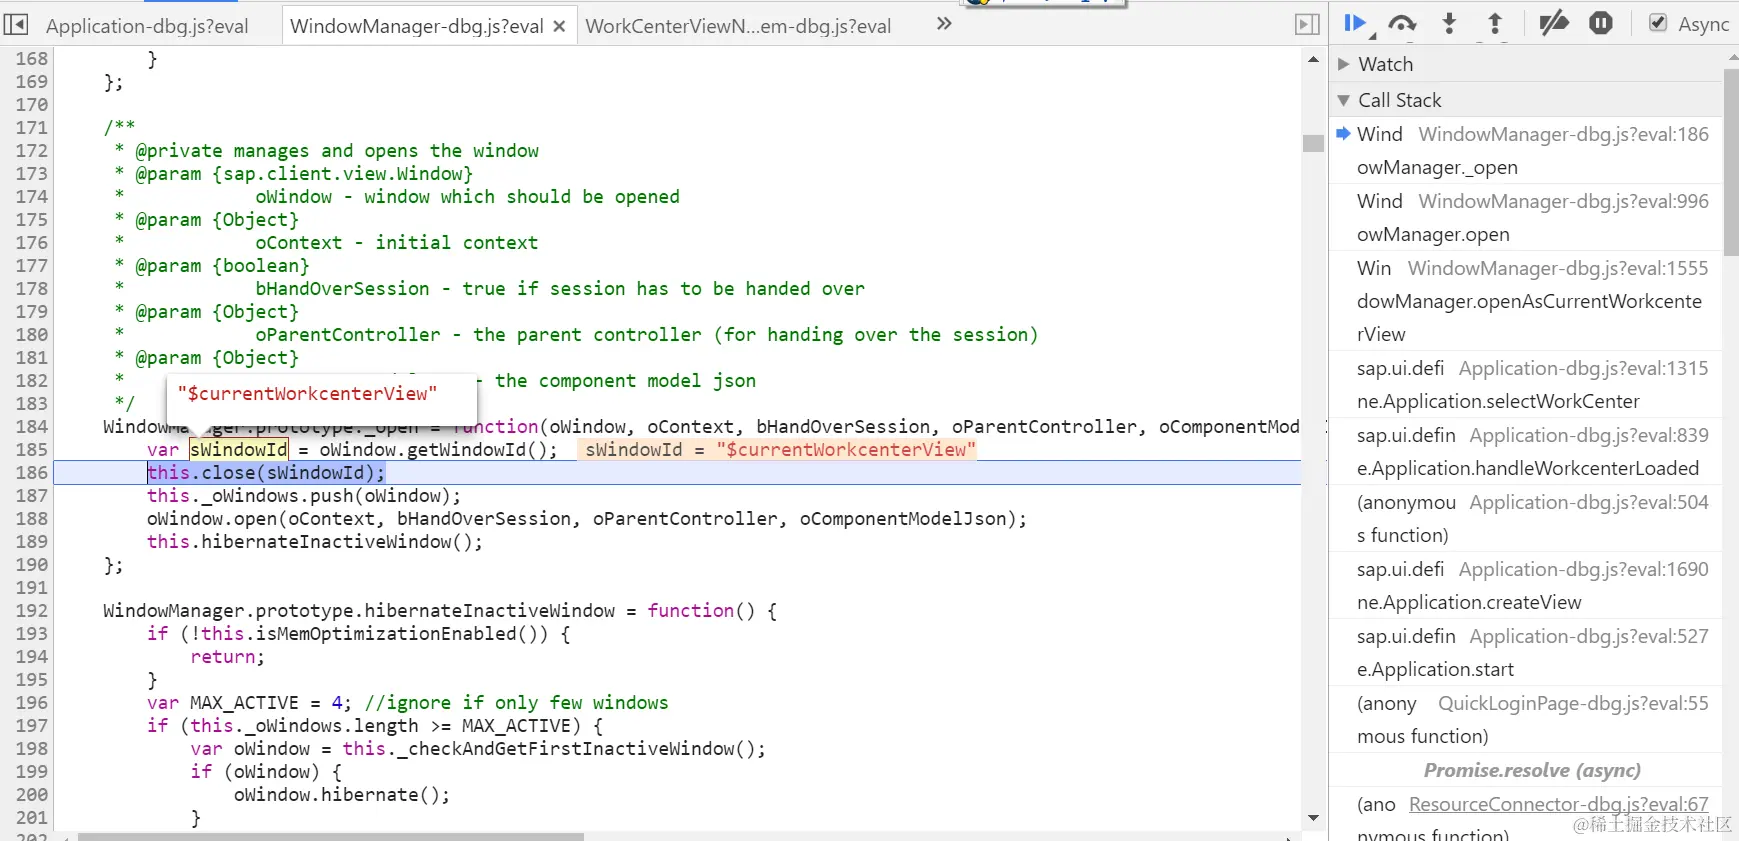Open Application-dbg.js?eval:1315 link
This screenshot has height=841, width=1739.
pyautogui.click(x=1583, y=368)
